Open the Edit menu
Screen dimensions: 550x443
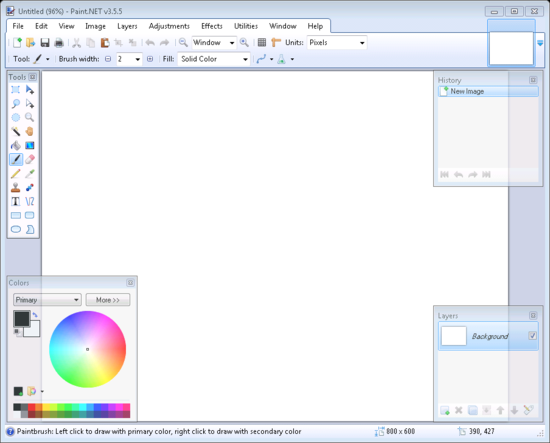[x=41, y=26]
